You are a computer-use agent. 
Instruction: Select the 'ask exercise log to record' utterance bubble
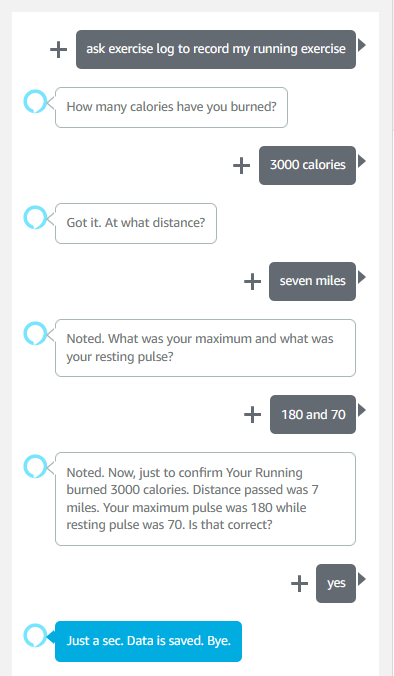click(216, 49)
